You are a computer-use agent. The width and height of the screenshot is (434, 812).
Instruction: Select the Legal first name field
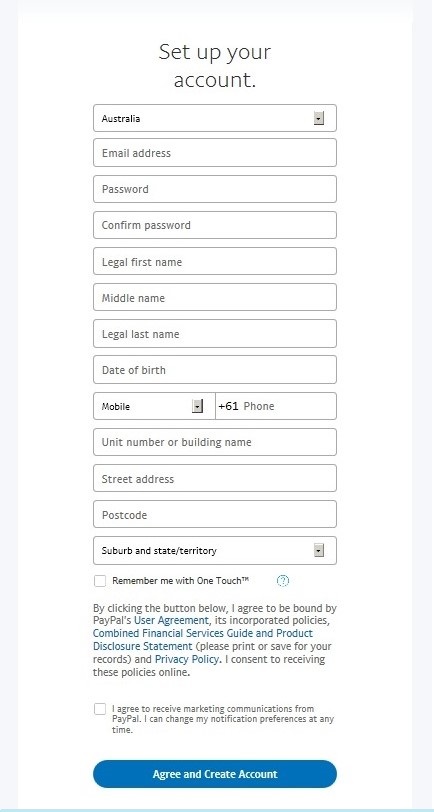tap(215, 261)
